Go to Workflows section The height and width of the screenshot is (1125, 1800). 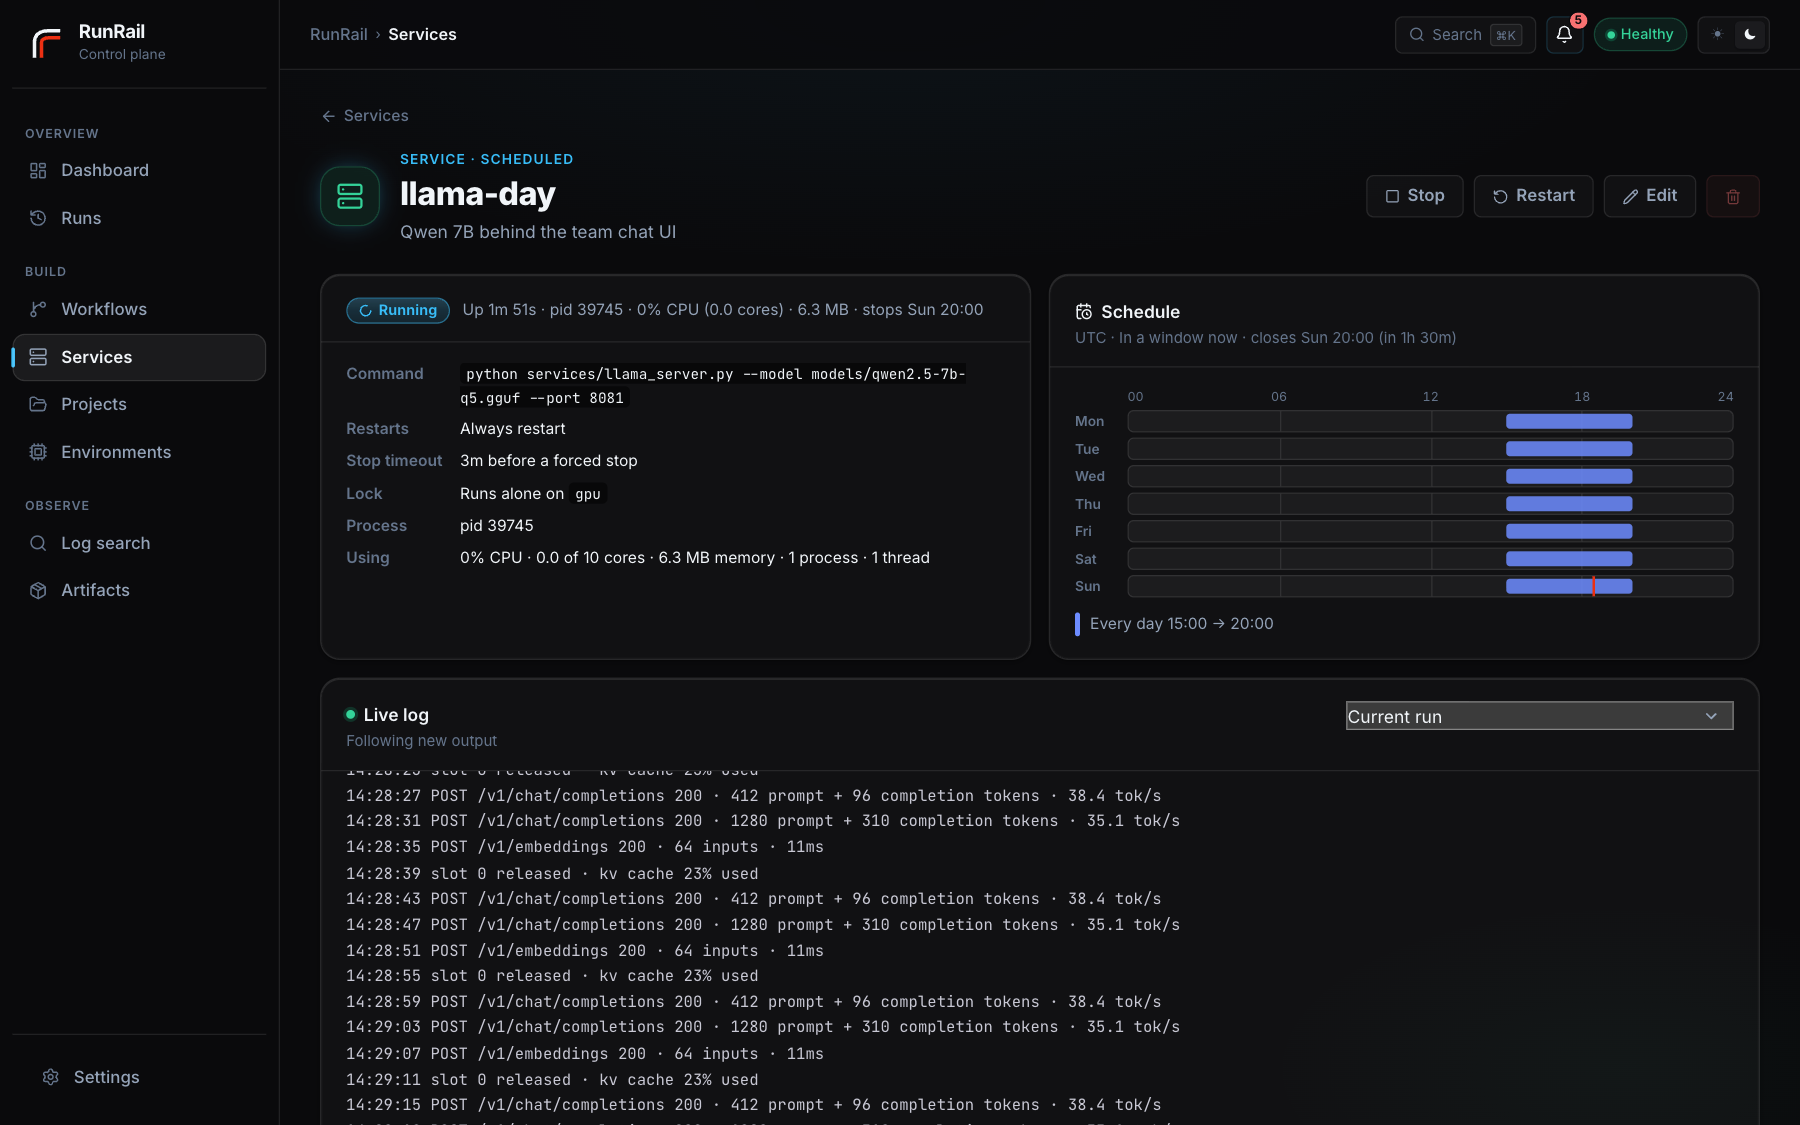[139, 310]
